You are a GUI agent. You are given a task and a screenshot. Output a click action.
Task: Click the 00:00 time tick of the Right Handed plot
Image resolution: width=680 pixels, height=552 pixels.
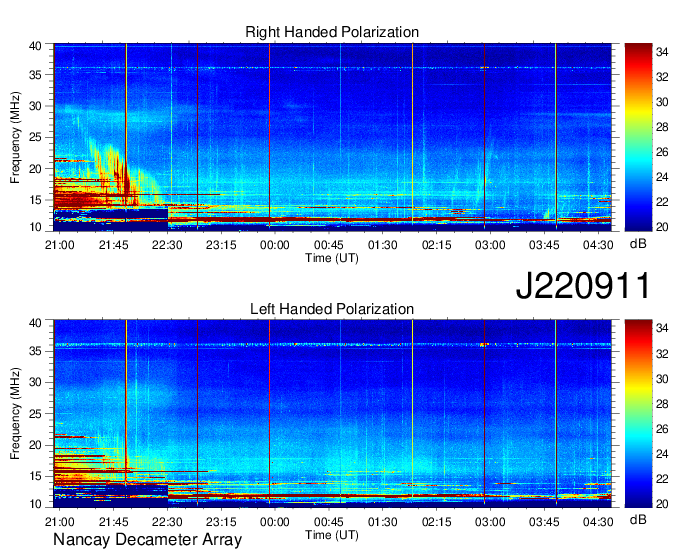click(275, 245)
